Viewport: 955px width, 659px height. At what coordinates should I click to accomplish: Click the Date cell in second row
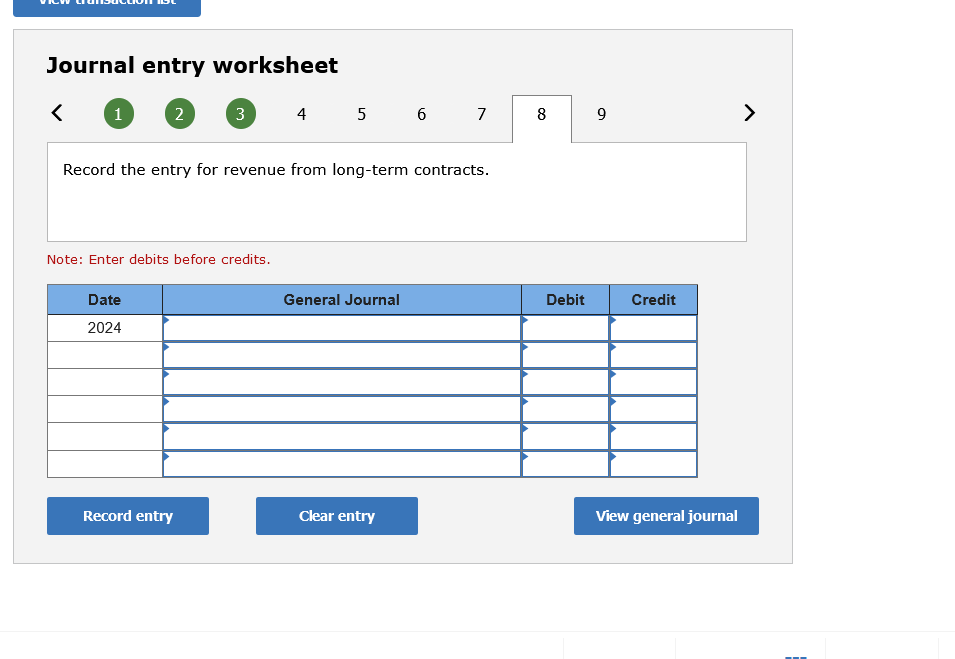pos(104,354)
